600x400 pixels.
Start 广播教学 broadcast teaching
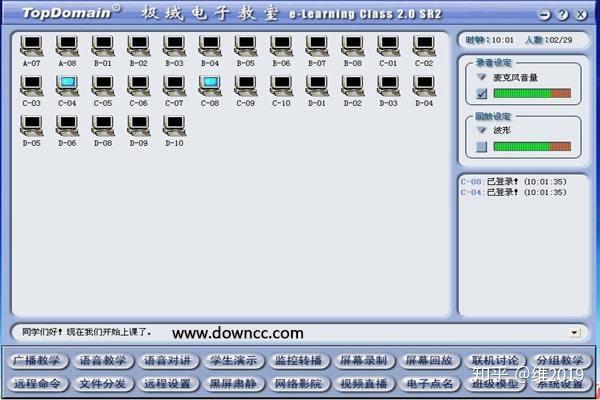(37, 361)
